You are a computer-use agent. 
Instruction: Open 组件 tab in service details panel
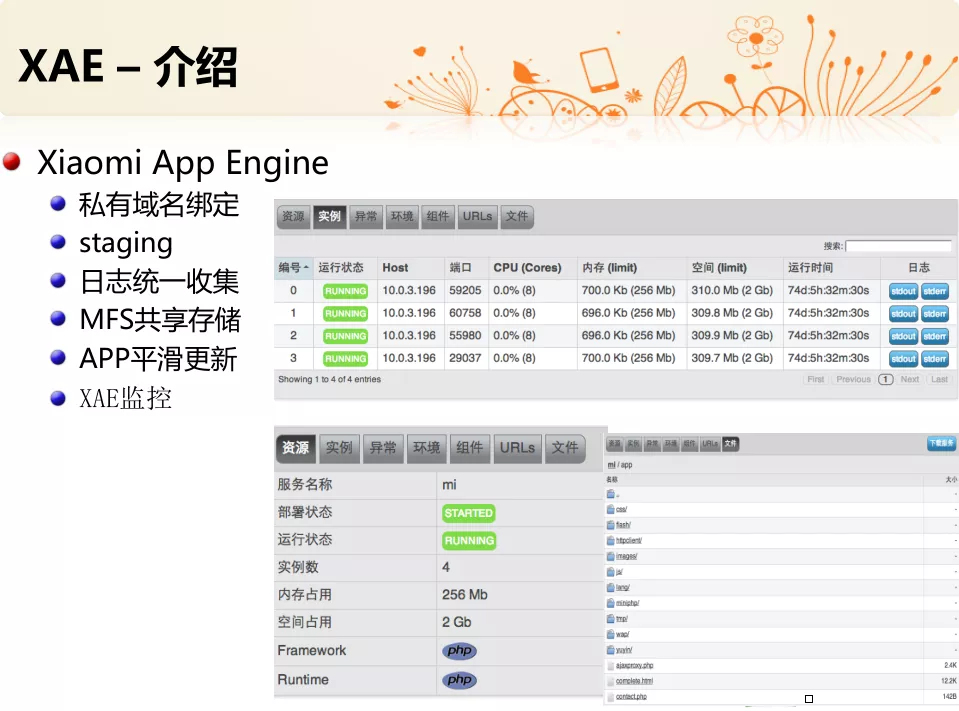[x=470, y=448]
